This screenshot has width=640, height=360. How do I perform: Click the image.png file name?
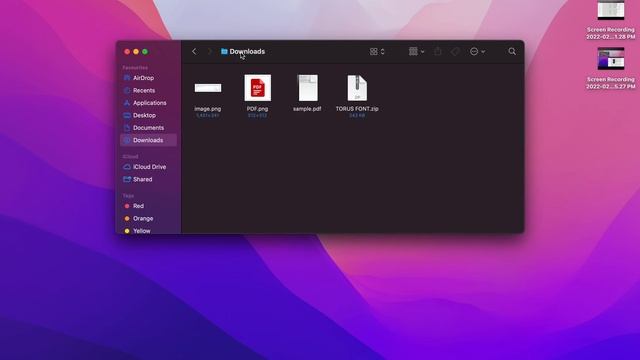[x=208, y=109]
